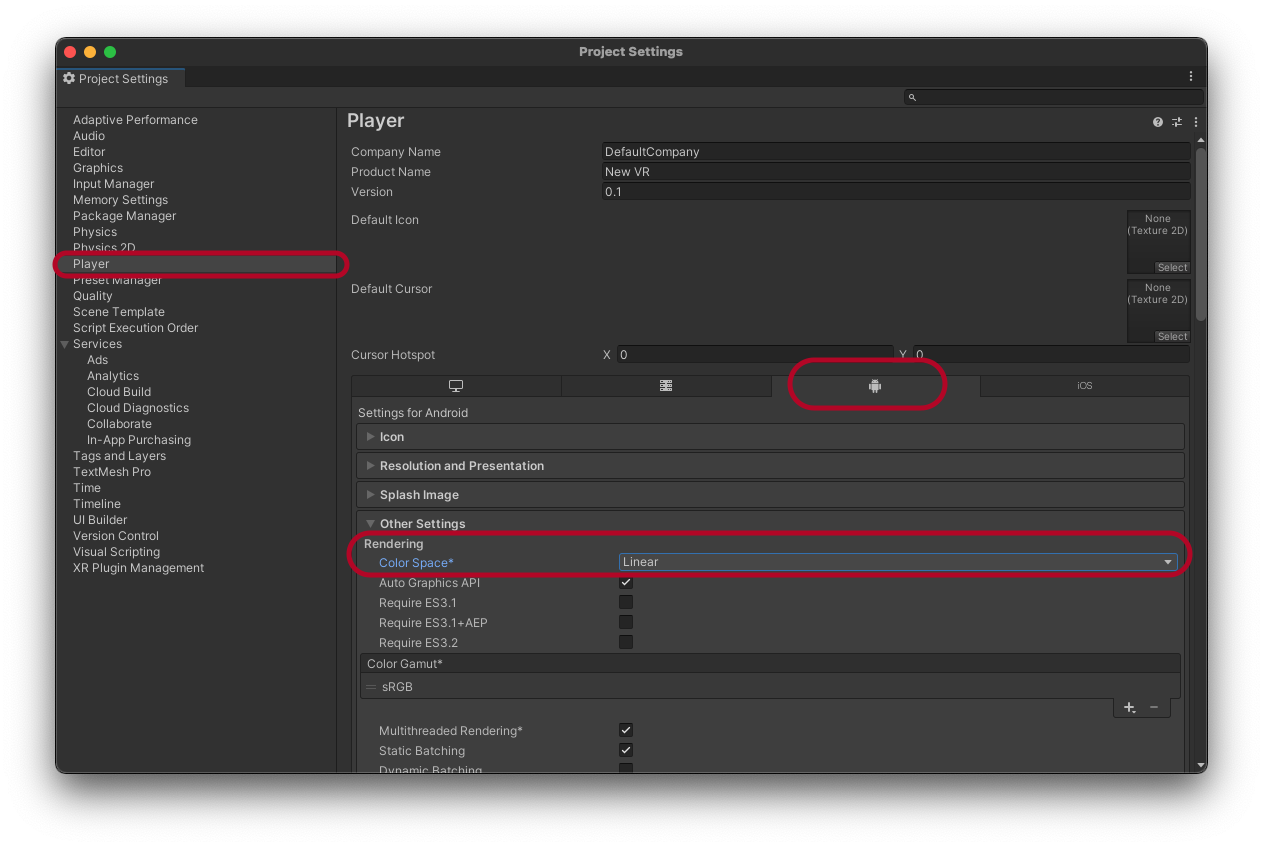Open Scene Template settings

tap(119, 312)
